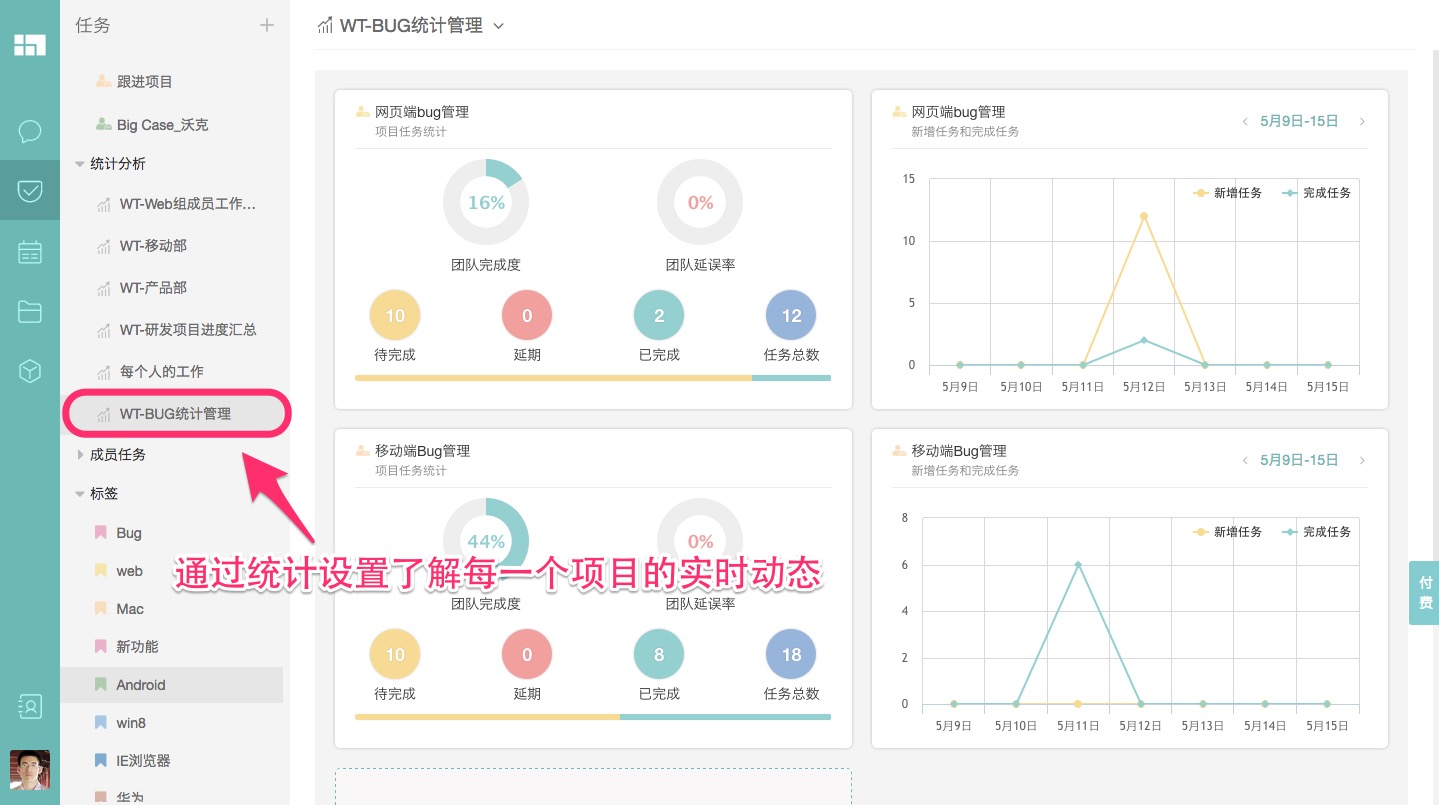This screenshot has height=805, width=1439.
Task: Open the files folder icon in the left rail
Action: [x=30, y=312]
